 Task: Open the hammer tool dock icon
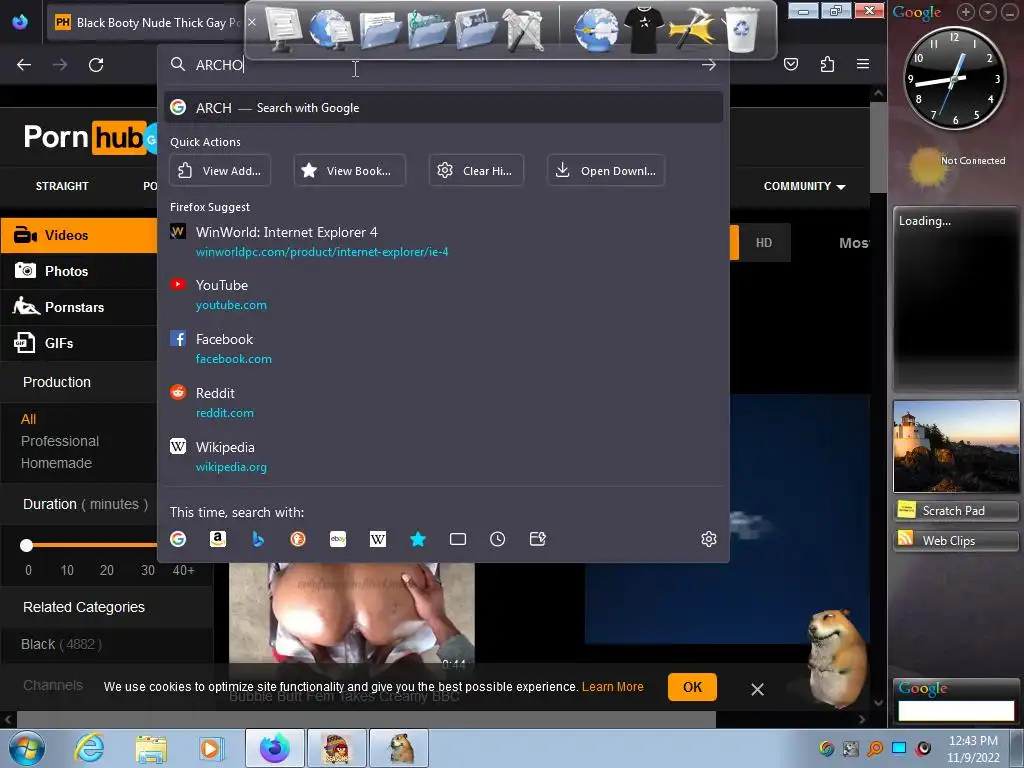(692, 29)
